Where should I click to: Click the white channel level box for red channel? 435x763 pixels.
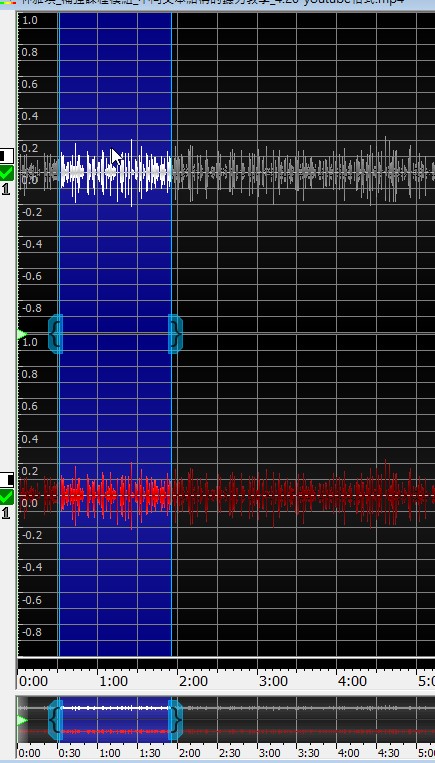point(6,479)
